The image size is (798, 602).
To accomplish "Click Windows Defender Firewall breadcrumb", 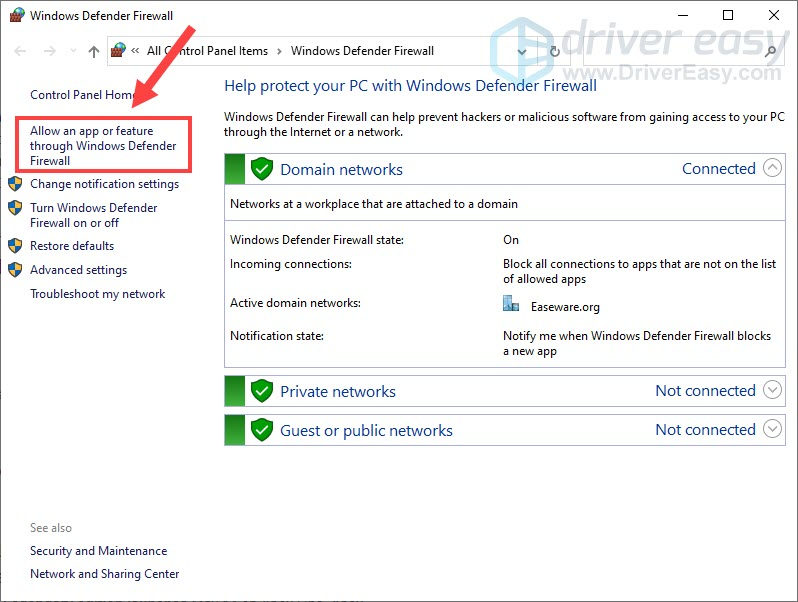I will point(362,51).
